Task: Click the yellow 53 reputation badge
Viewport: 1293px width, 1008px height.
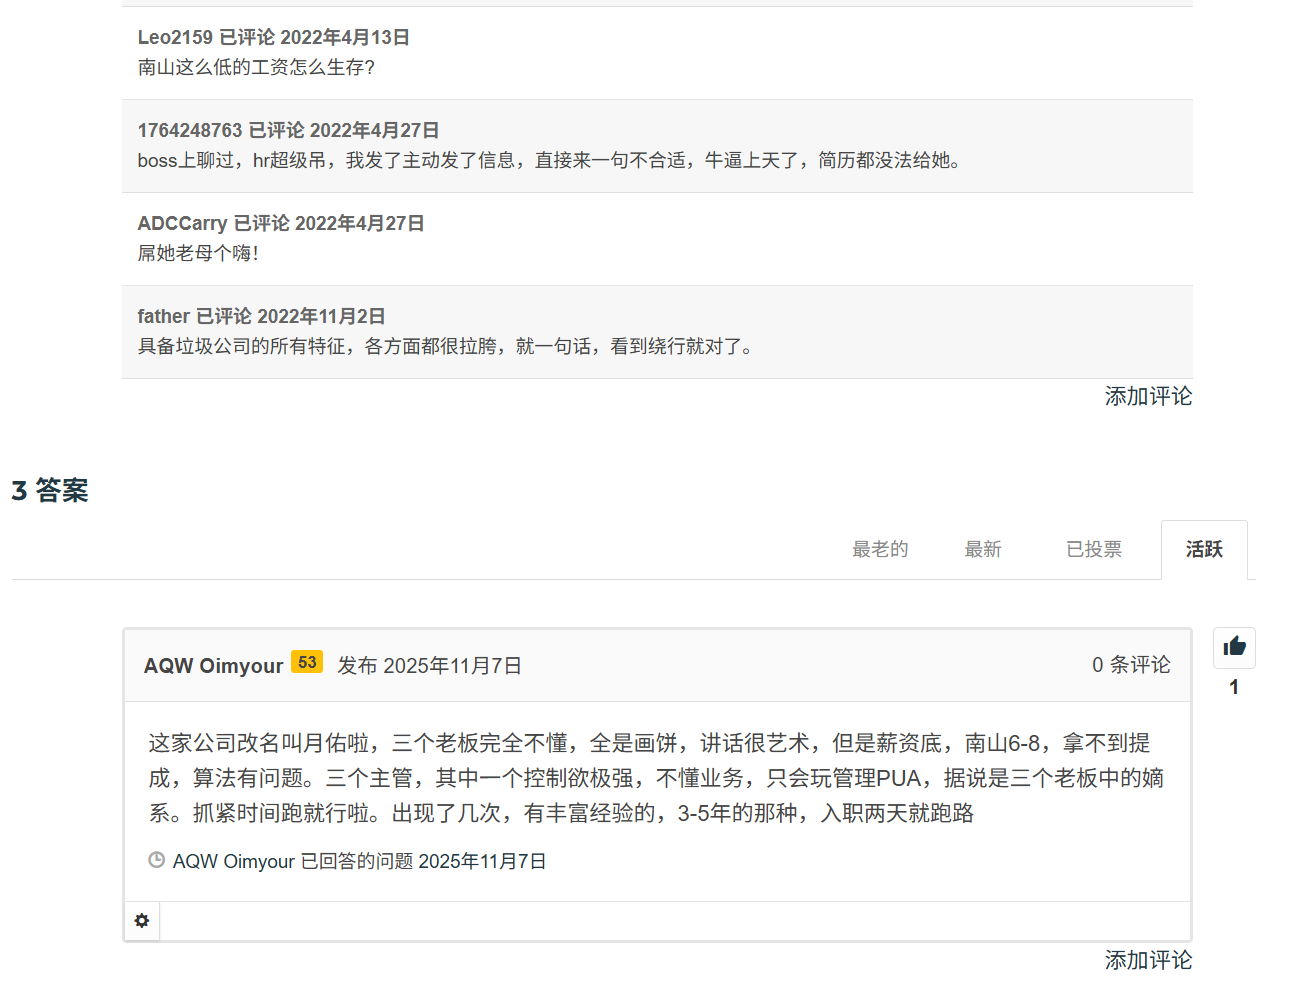Action: (x=307, y=663)
